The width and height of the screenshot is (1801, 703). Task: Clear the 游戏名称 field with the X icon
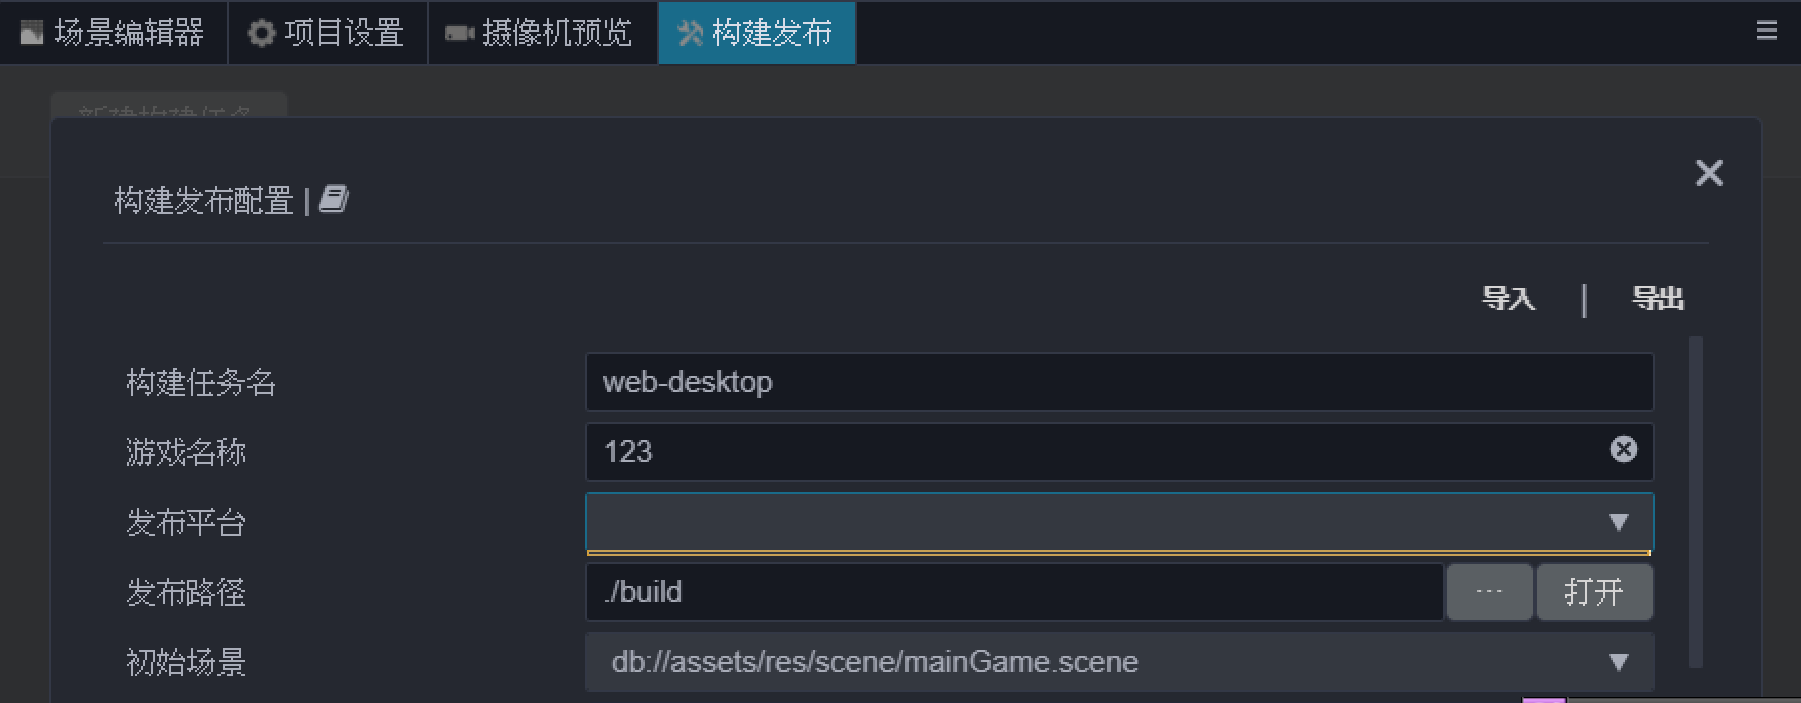[1623, 450]
